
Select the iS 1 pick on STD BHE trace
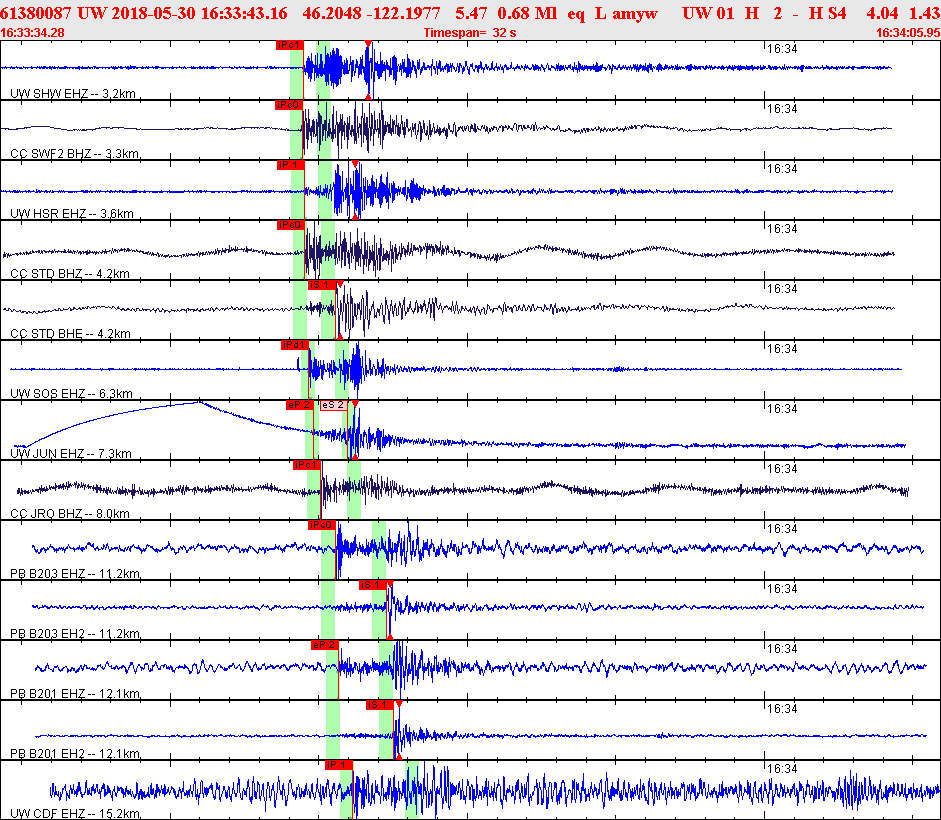click(322, 285)
